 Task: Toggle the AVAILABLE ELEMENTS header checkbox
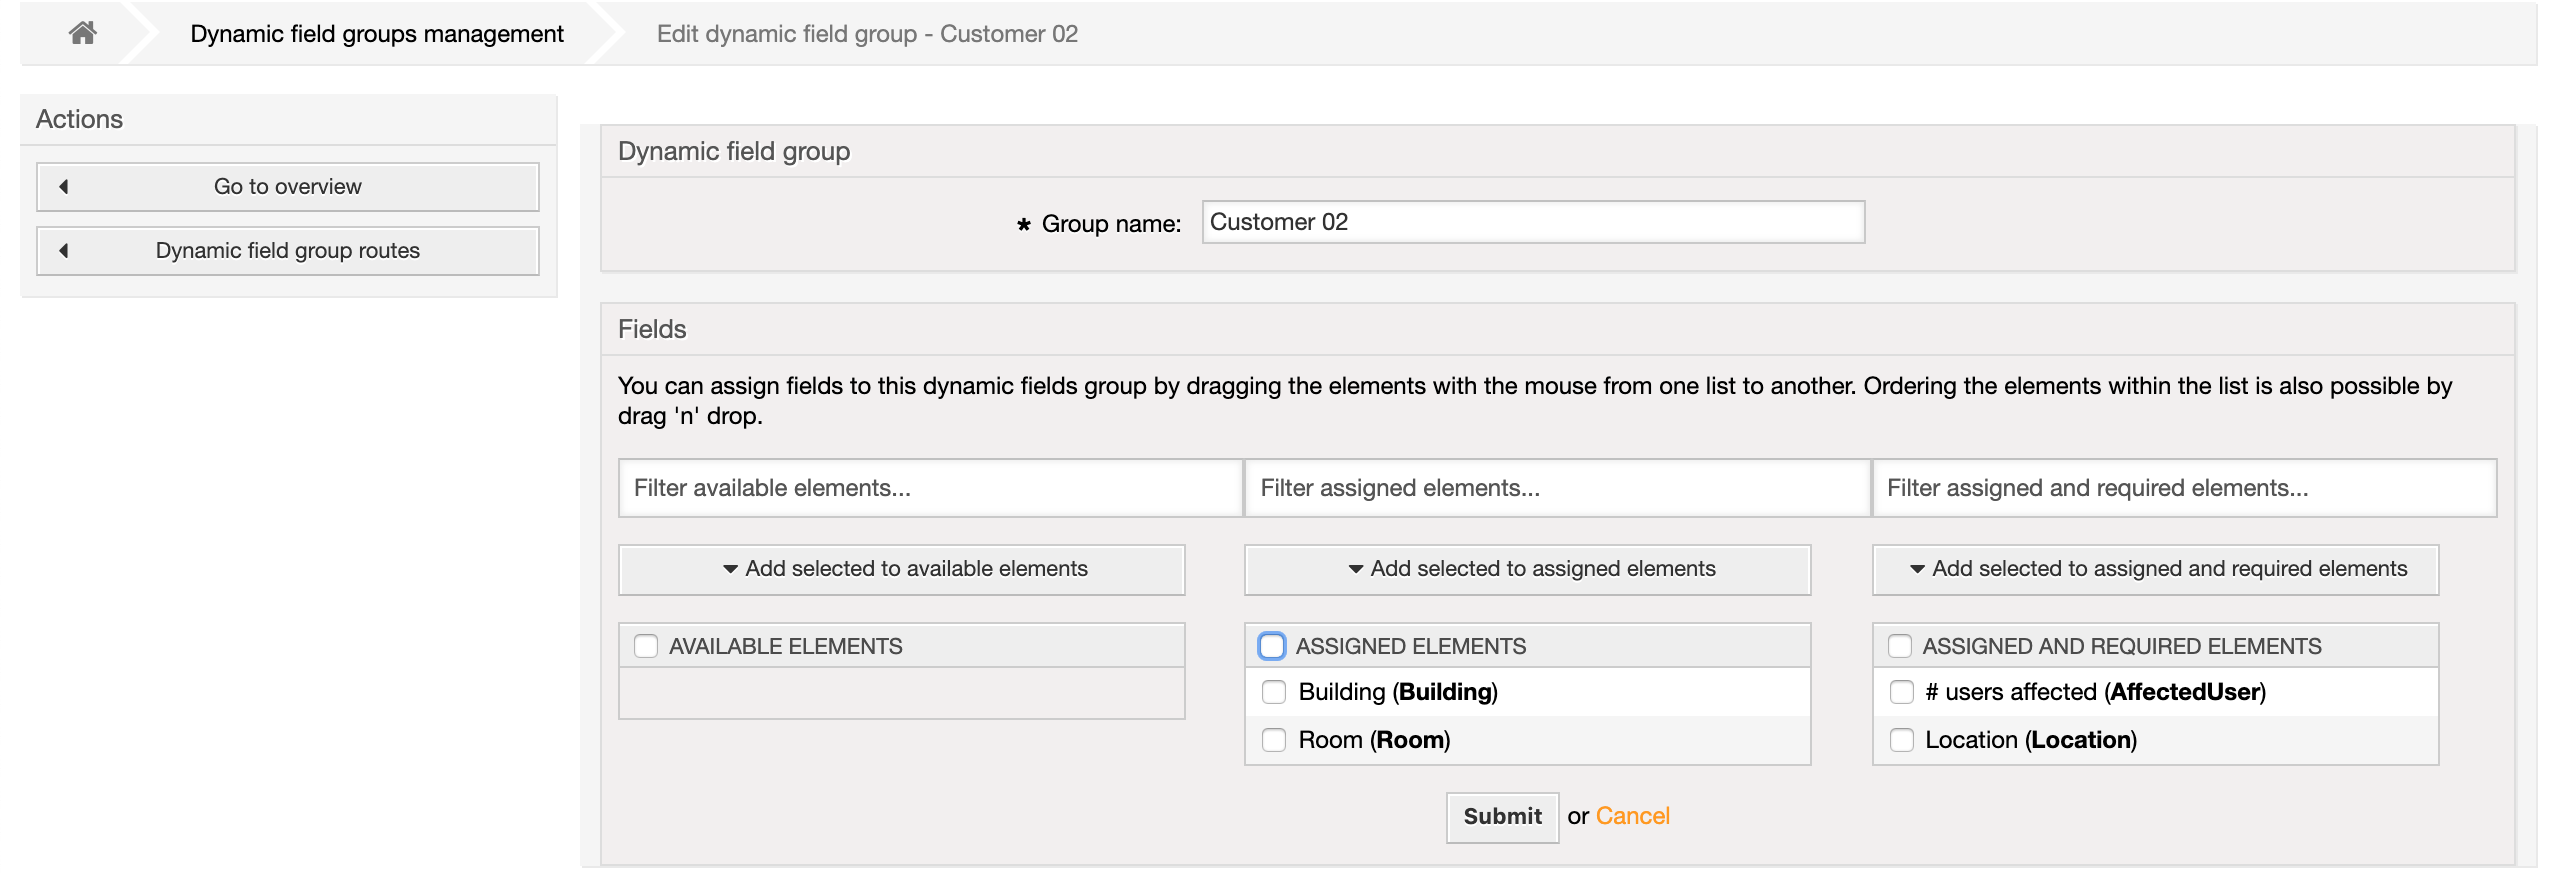point(646,646)
